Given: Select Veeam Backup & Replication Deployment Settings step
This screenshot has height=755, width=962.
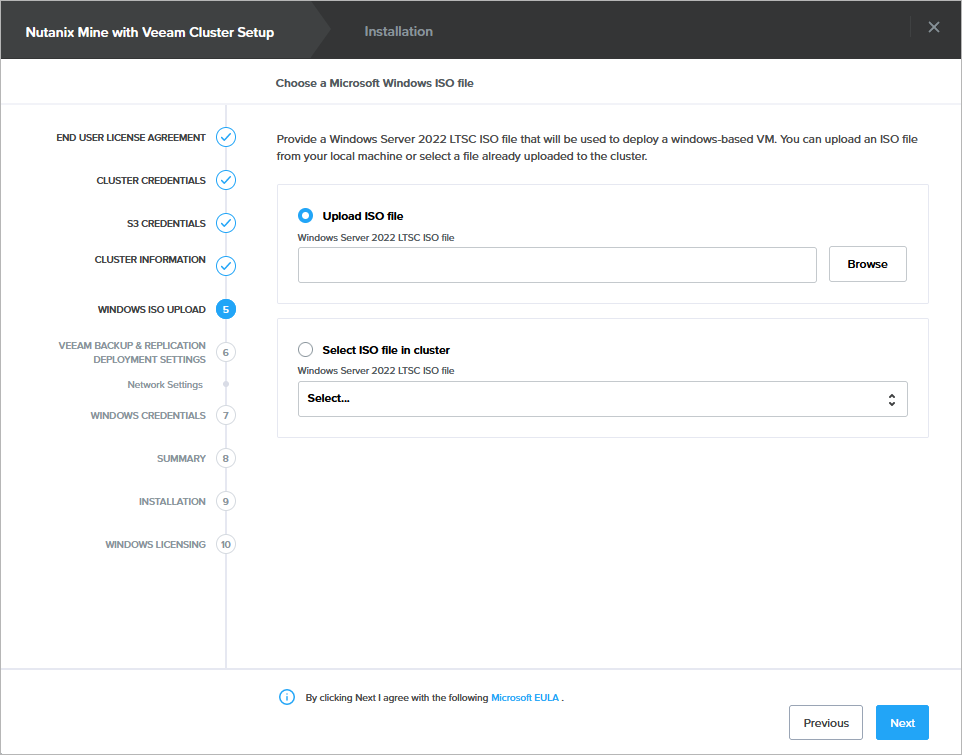Looking at the screenshot, I should (x=132, y=352).
